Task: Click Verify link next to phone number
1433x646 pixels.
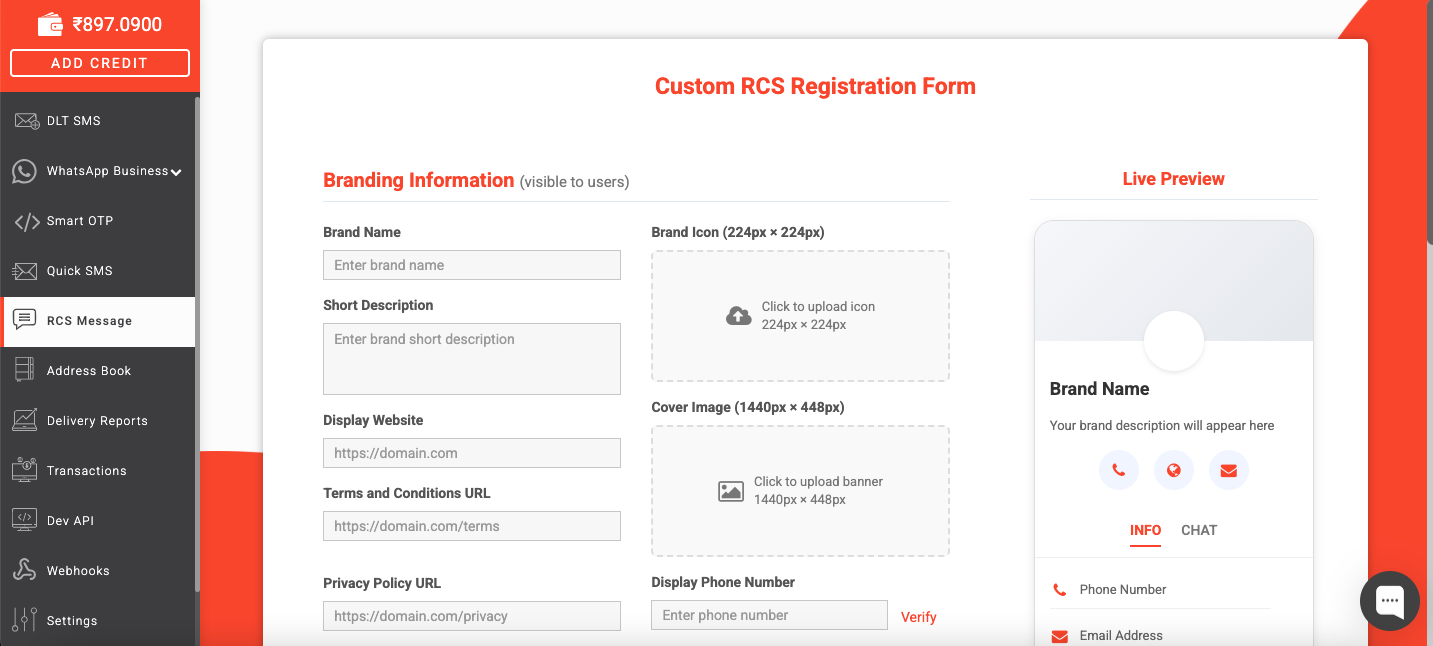Action: click(919, 617)
